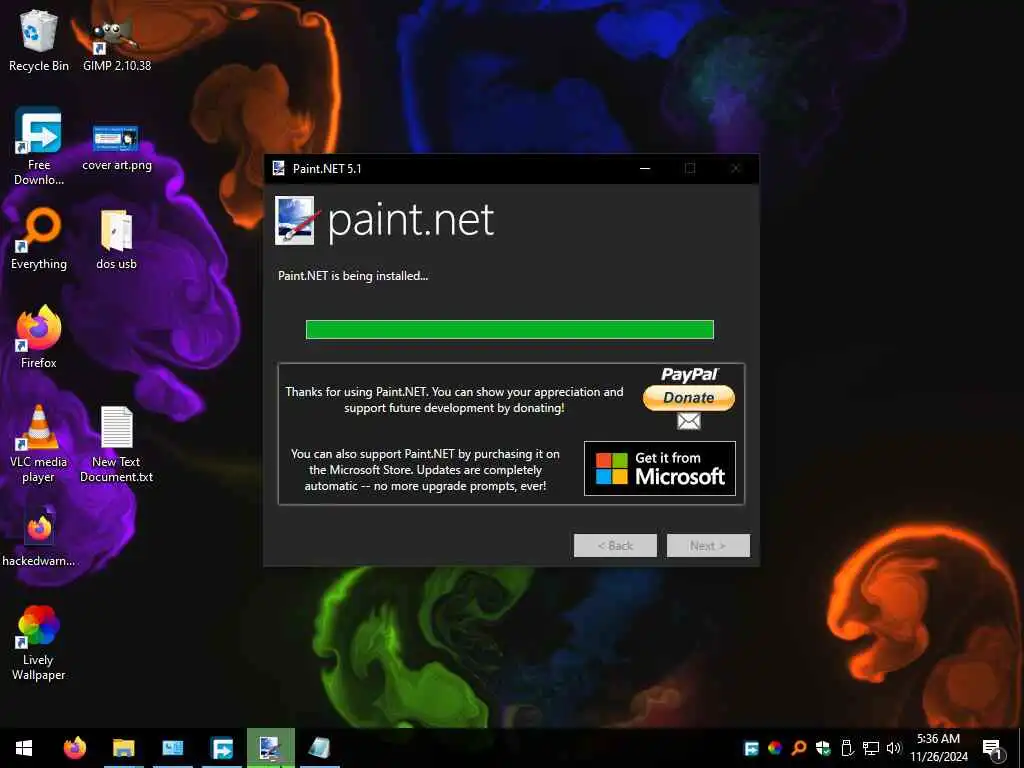Screen dimensions: 1024x768
Task: Select the dos usb folder on desktop
Action: (x=116, y=239)
